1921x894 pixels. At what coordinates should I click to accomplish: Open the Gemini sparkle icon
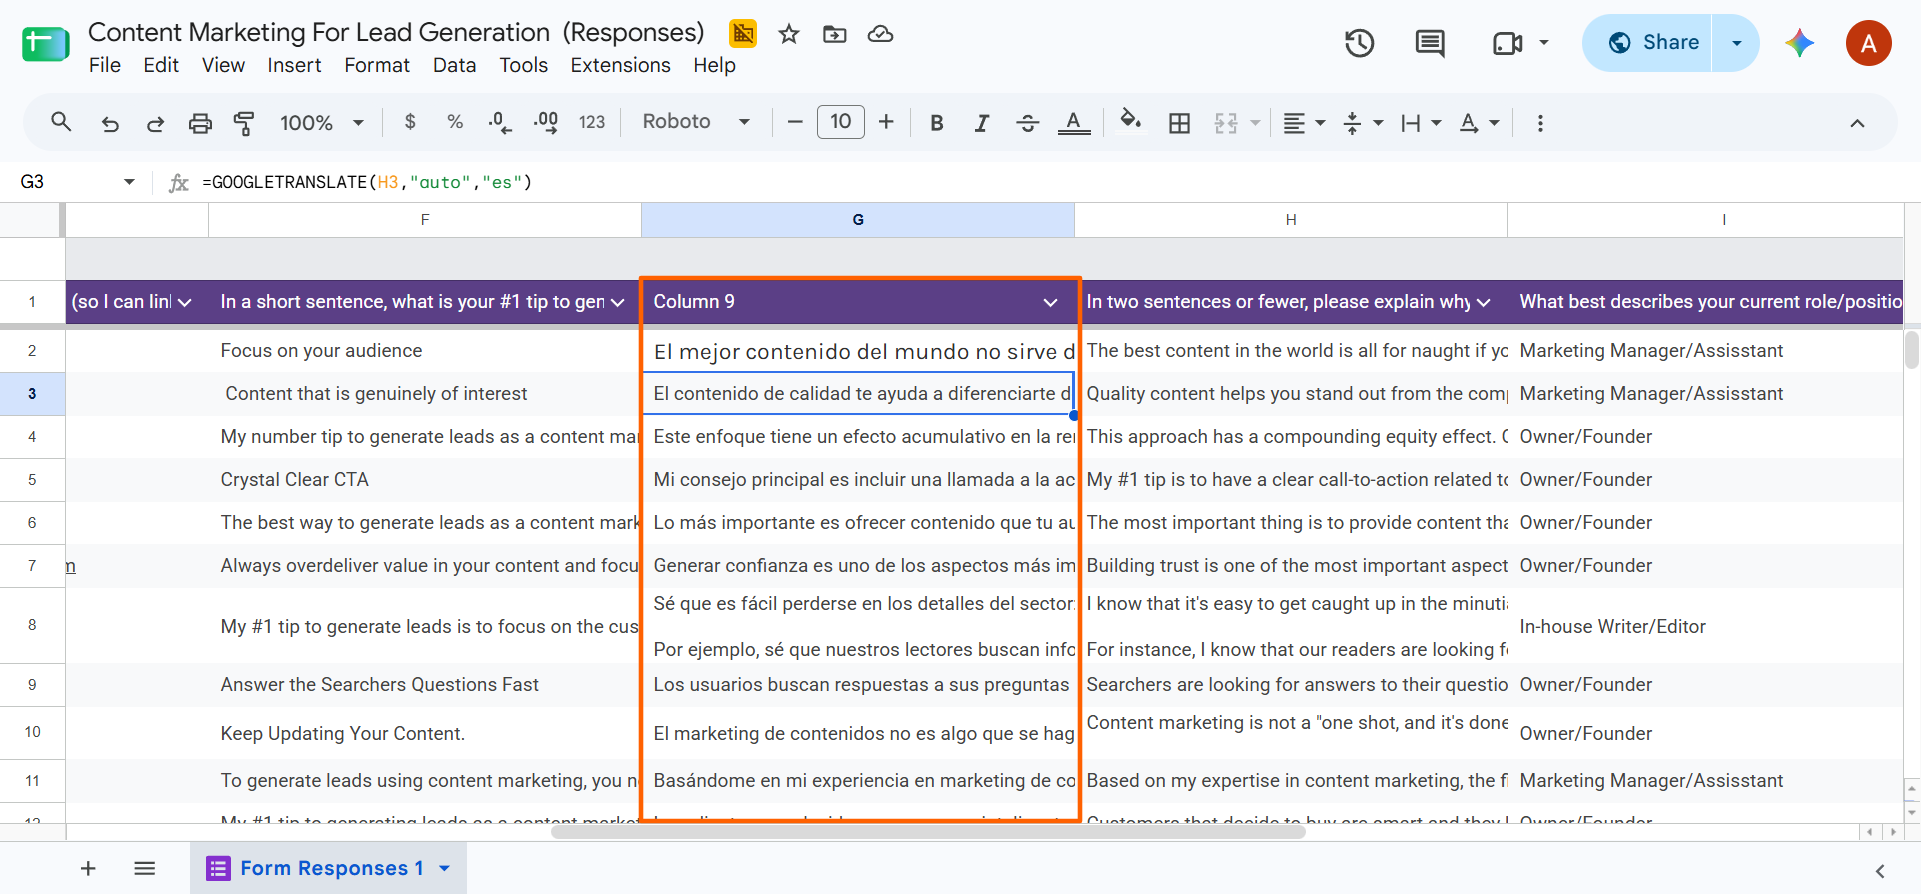pyautogui.click(x=1799, y=43)
